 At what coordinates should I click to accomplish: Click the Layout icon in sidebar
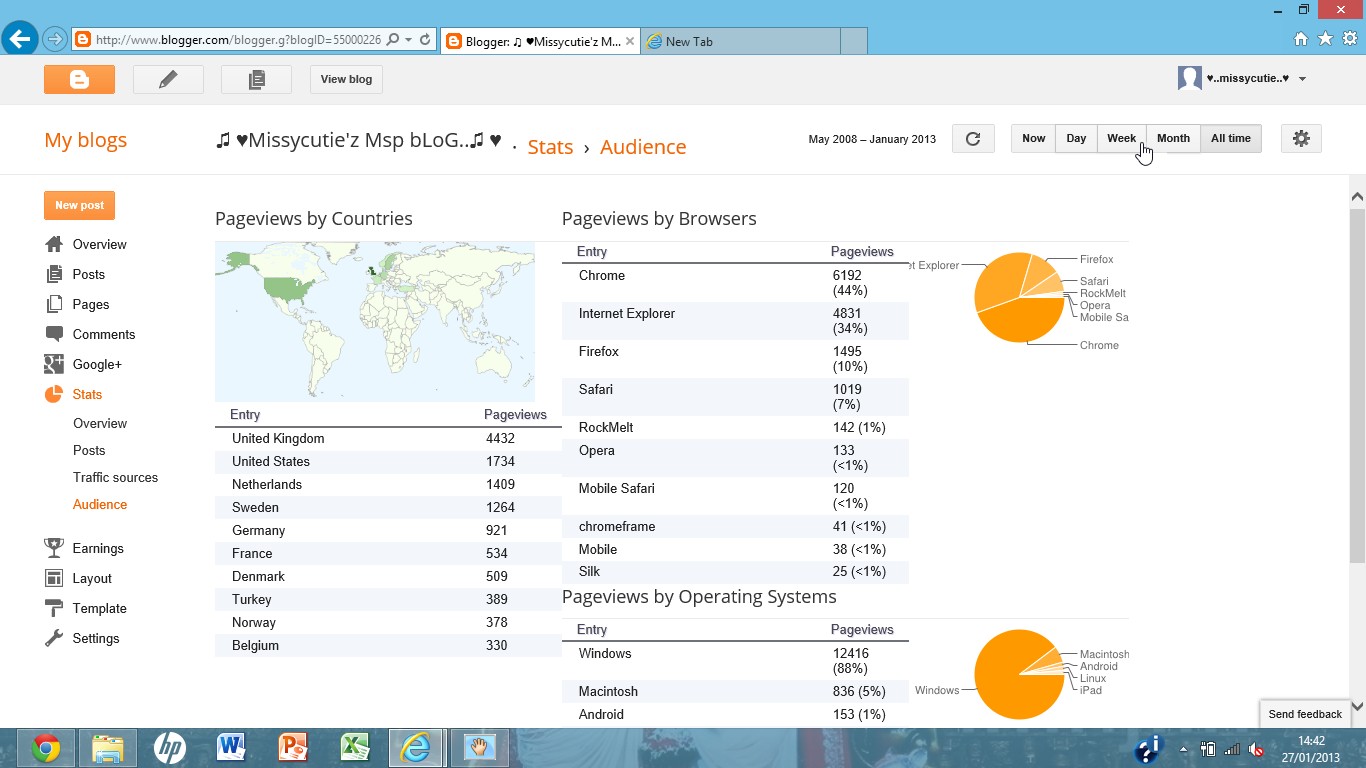click(x=54, y=578)
